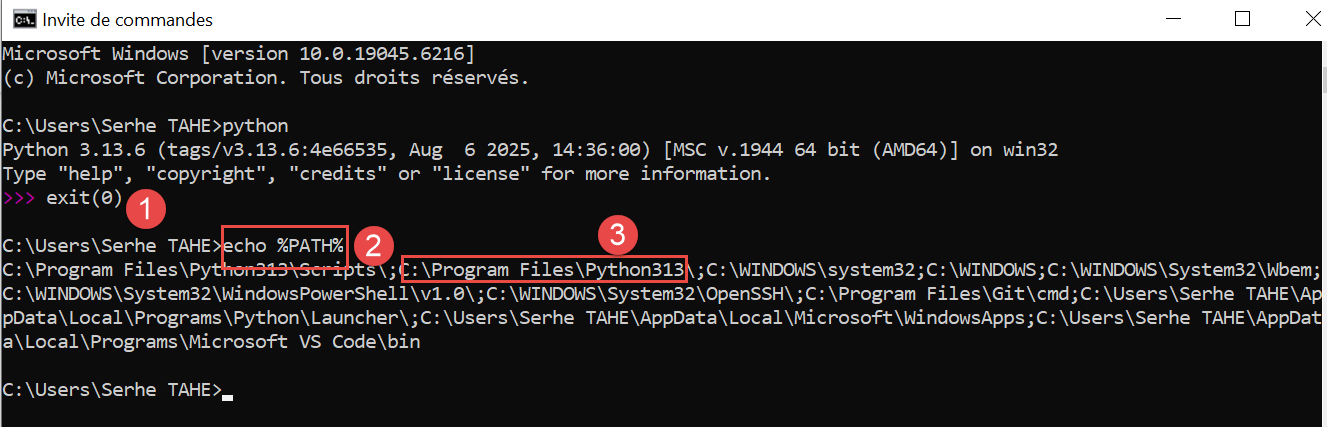This screenshot has height=427, width=1327.
Task: Click the boxed "C:\Program Files\Python313" path
Action: click(544, 270)
